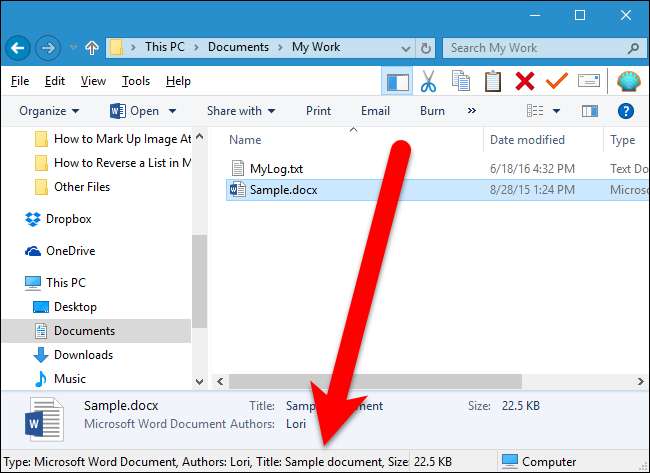The image size is (650, 473).
Task: Open the Help menu
Action: (178, 81)
